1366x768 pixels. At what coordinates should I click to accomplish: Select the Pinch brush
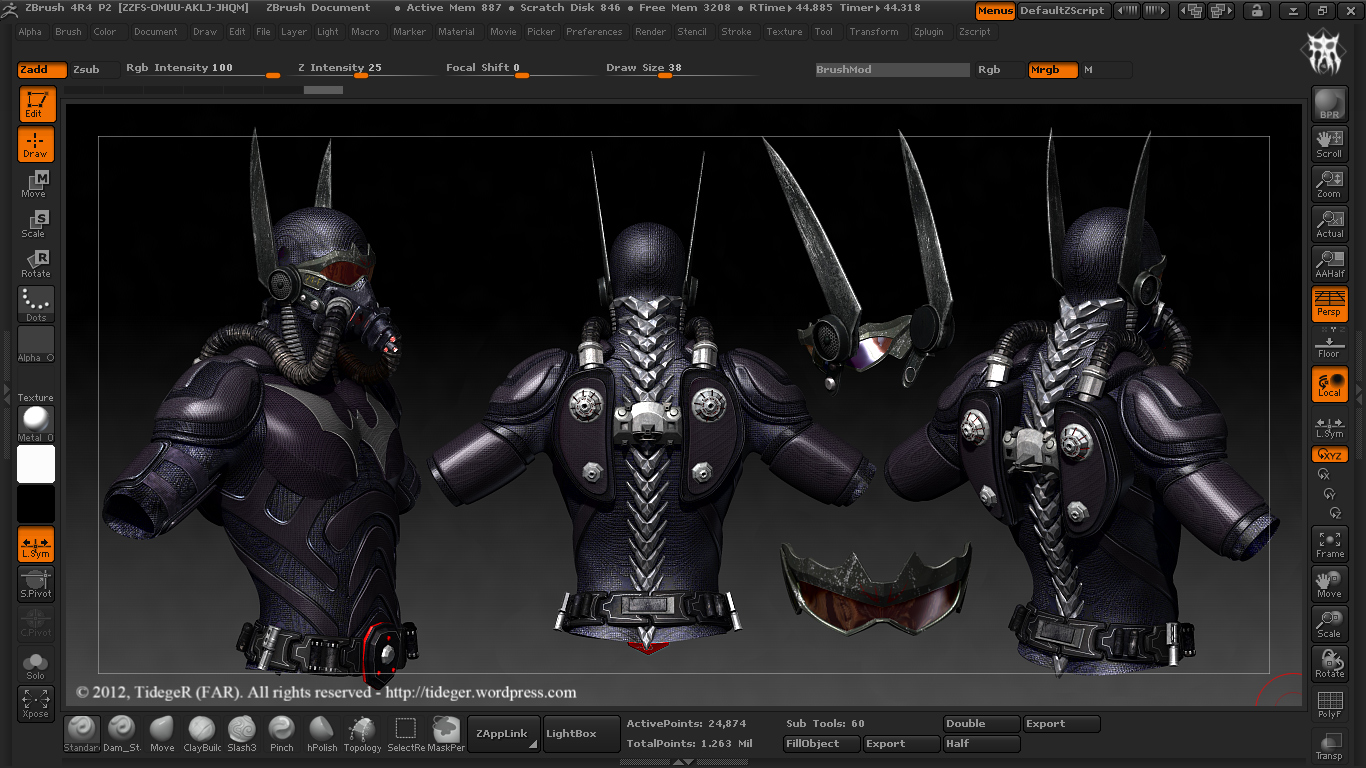pyautogui.click(x=282, y=734)
